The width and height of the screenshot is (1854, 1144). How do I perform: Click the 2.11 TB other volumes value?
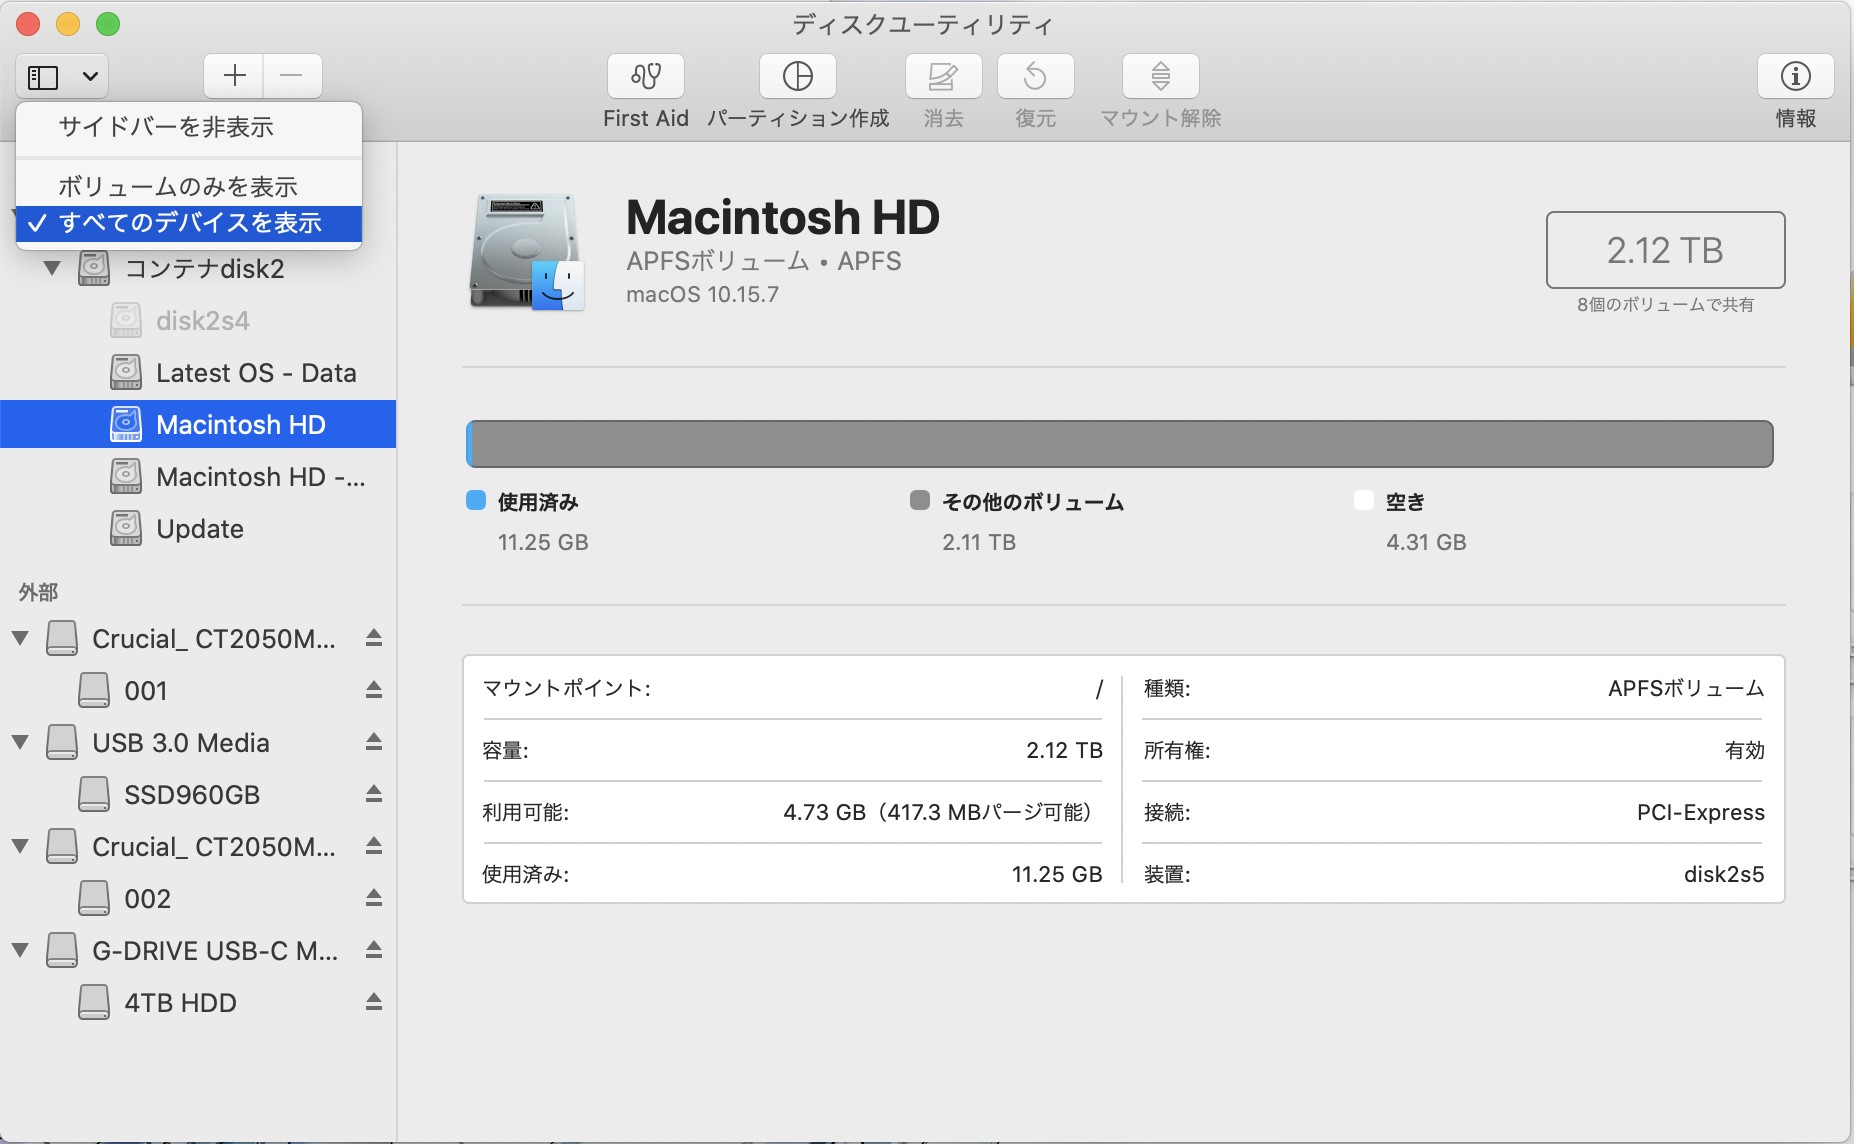979,542
